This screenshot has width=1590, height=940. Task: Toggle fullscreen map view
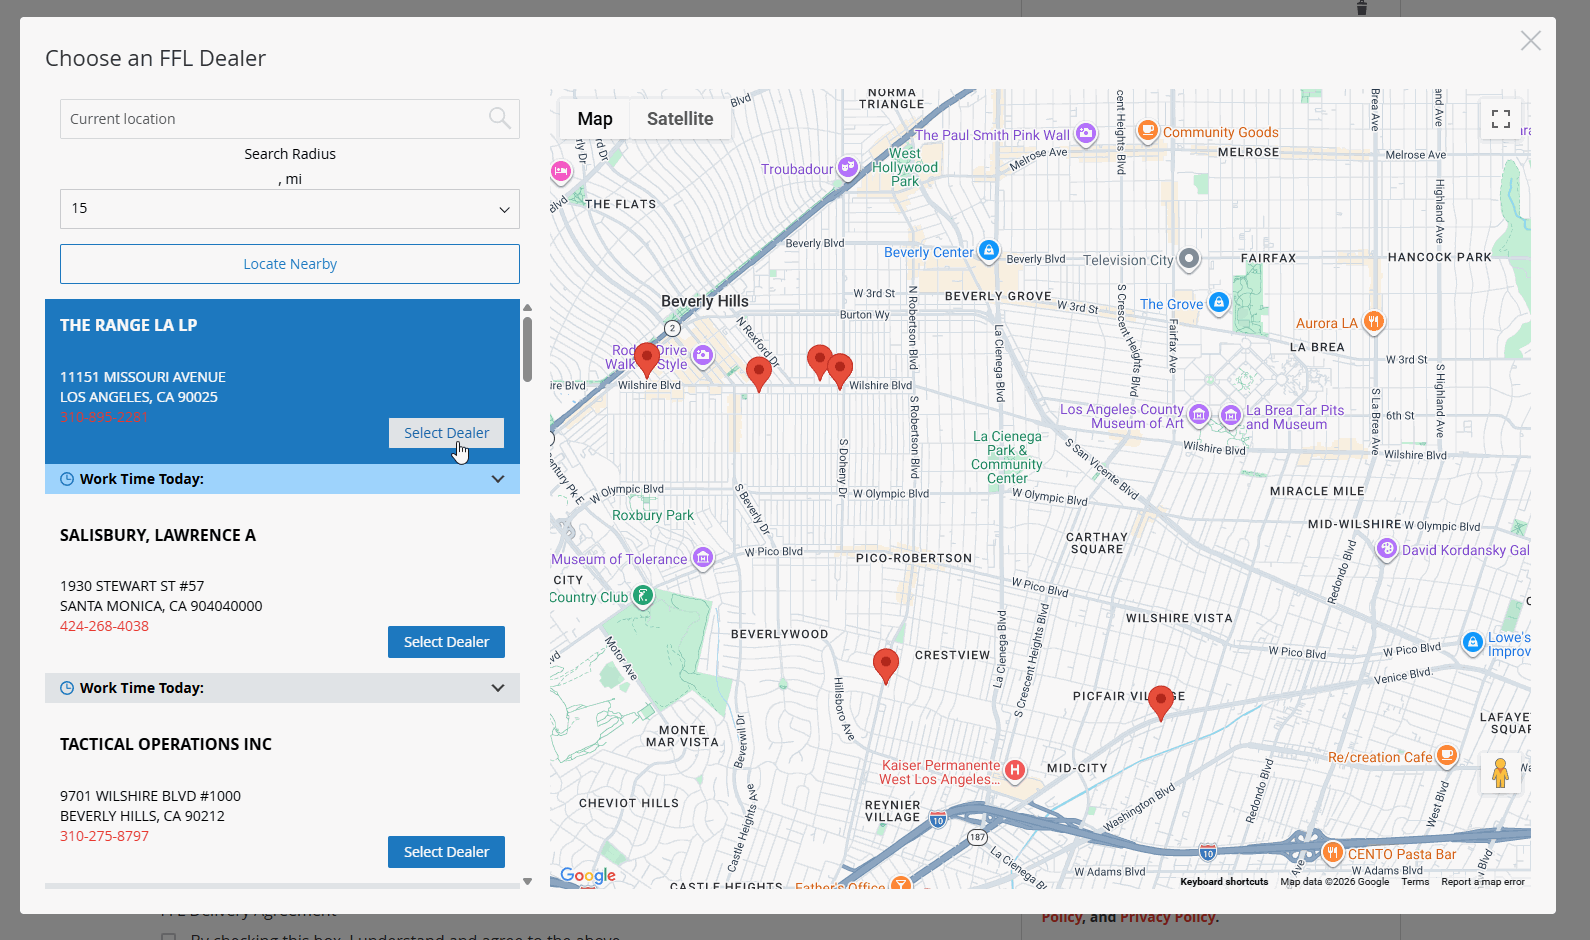tap(1500, 119)
